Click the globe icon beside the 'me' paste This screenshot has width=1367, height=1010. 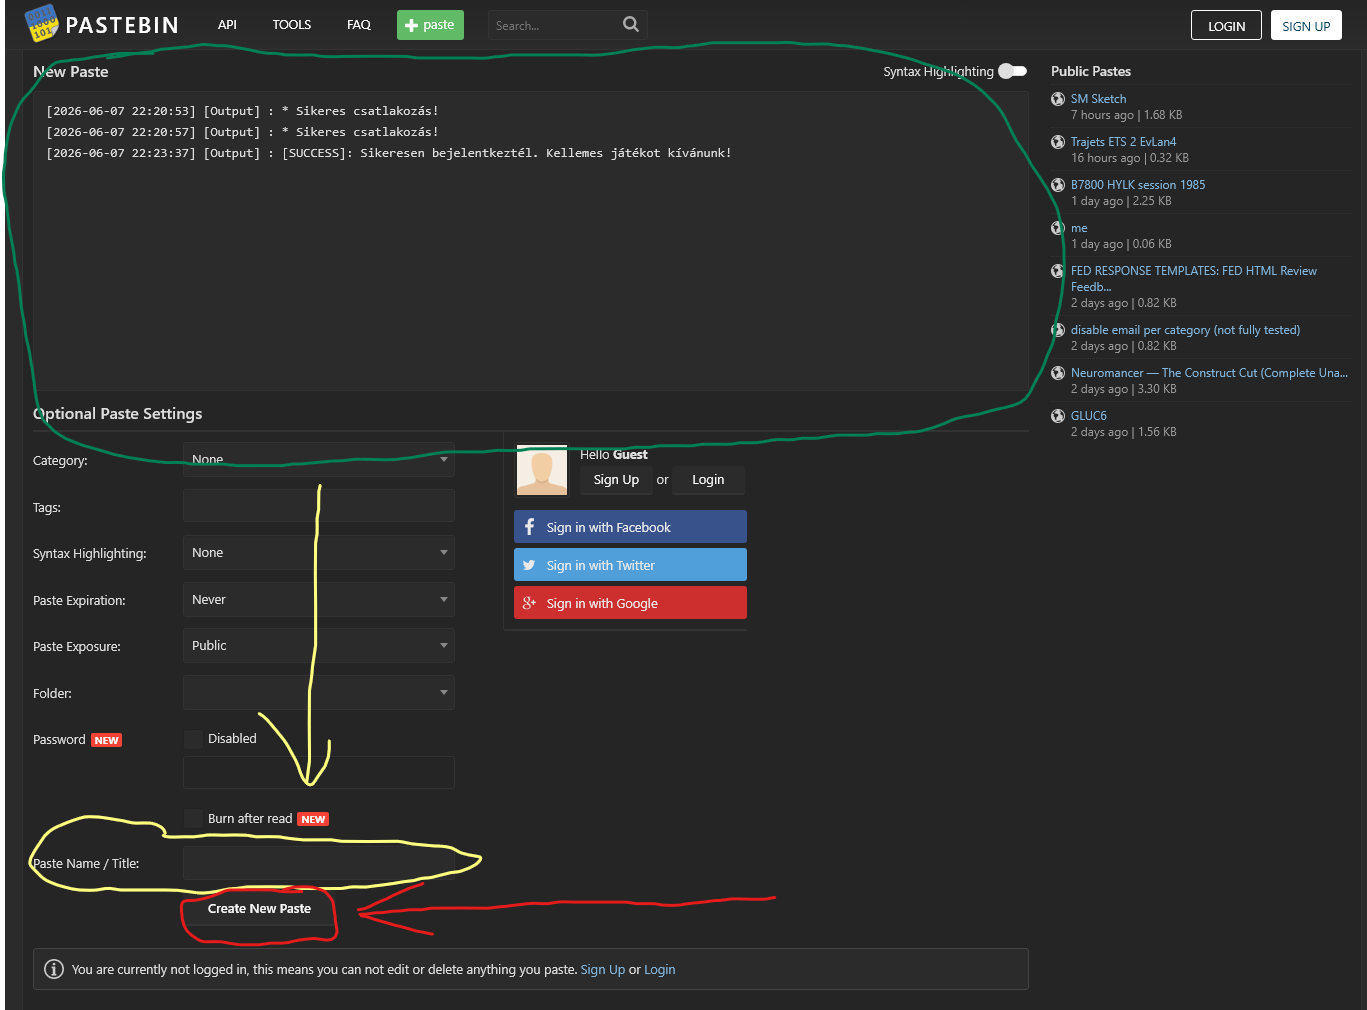point(1058,228)
